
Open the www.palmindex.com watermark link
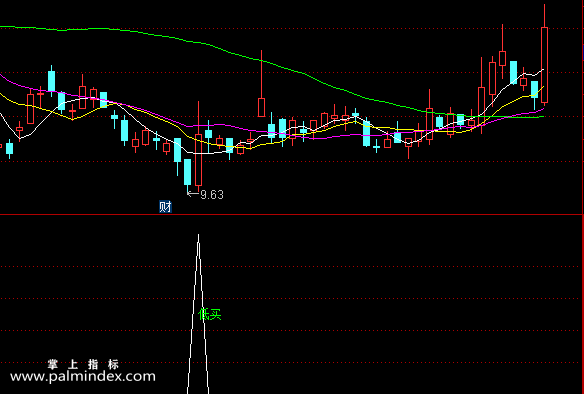click(x=83, y=377)
